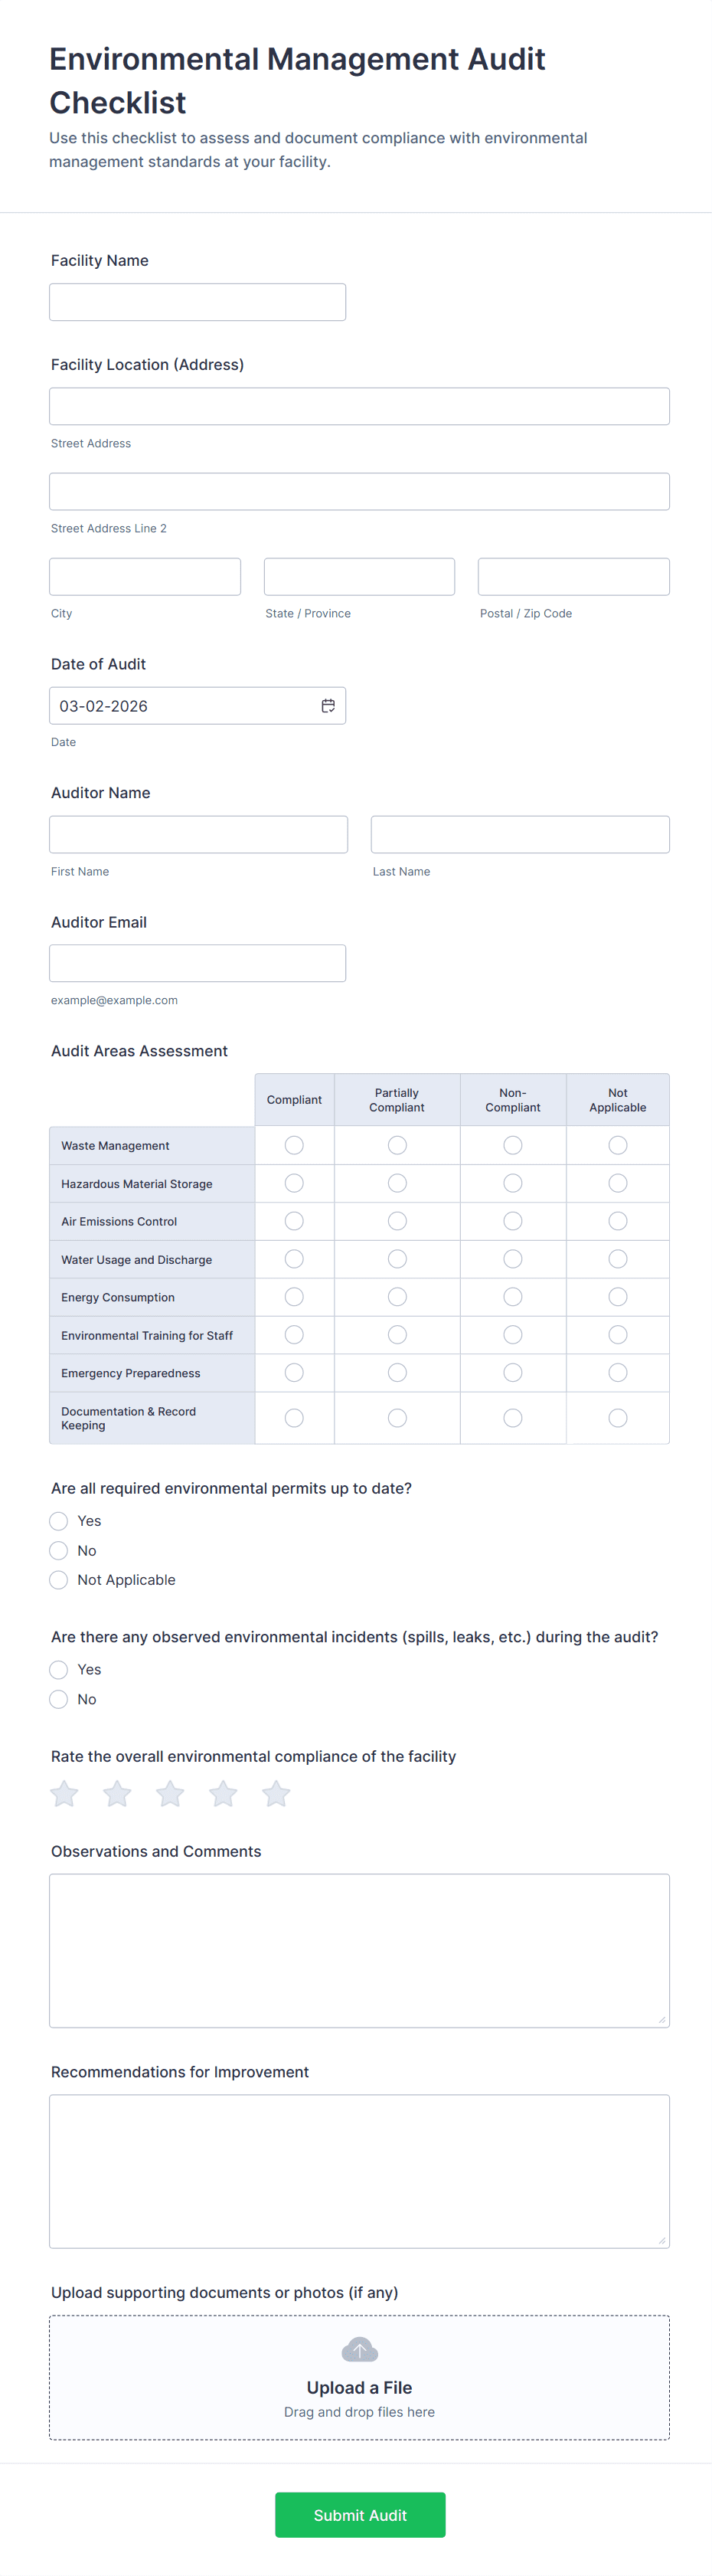Click the Facility Name input field

click(x=197, y=302)
